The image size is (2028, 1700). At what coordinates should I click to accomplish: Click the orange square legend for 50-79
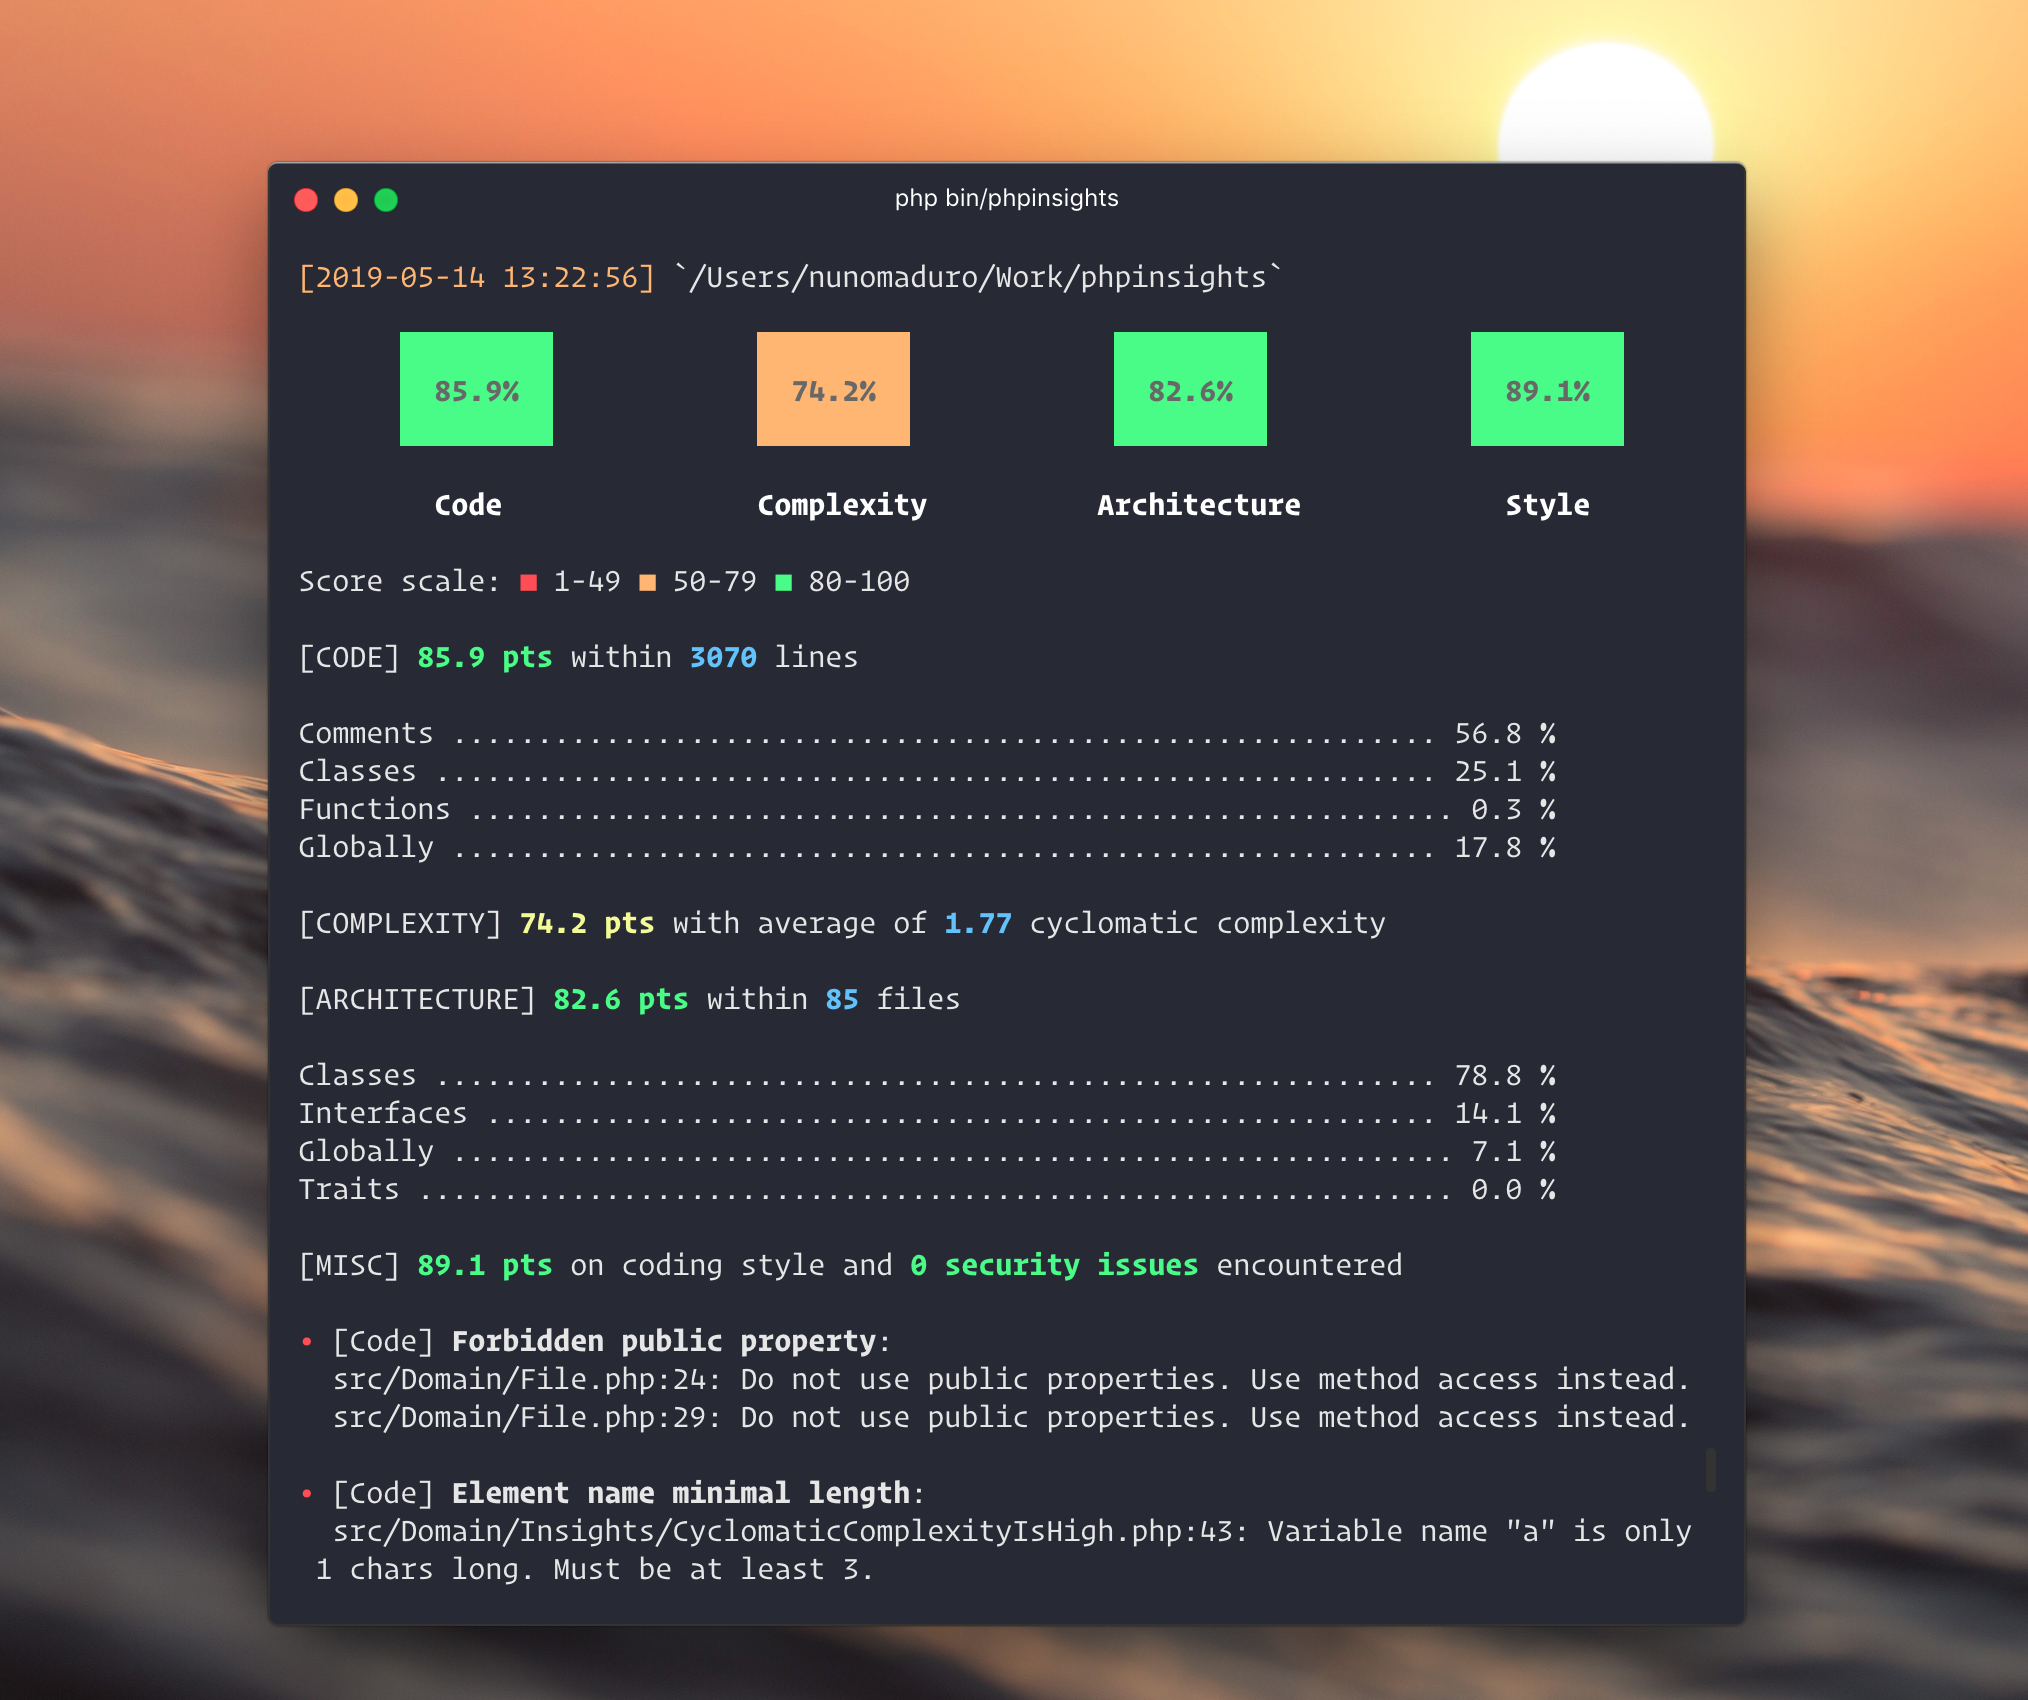click(x=648, y=582)
